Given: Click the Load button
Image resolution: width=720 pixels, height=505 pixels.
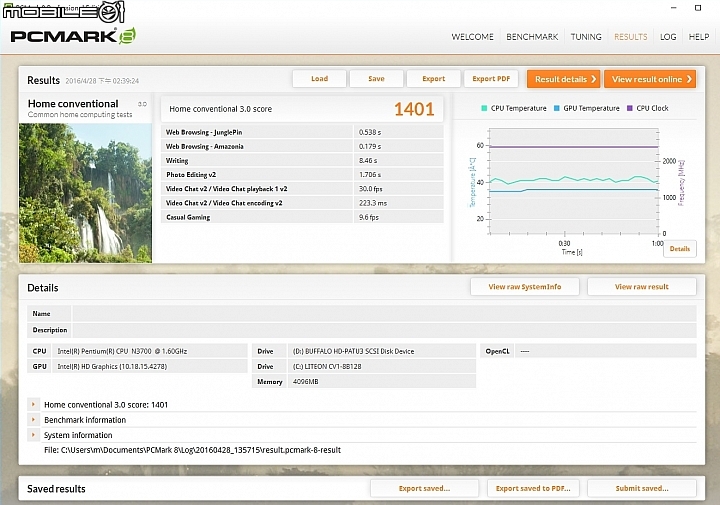Looking at the screenshot, I should click(x=319, y=79).
